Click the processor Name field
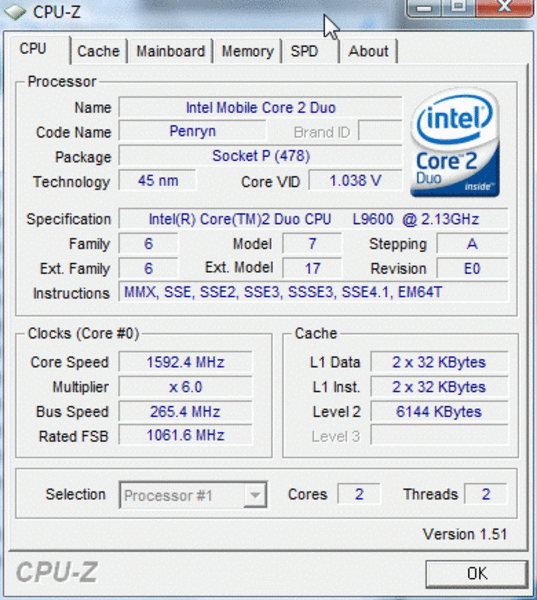537x600 pixels. pyautogui.click(x=260, y=108)
